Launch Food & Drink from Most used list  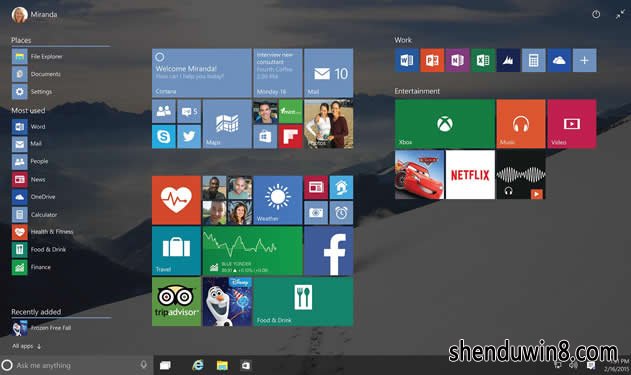pyautogui.click(x=39, y=250)
